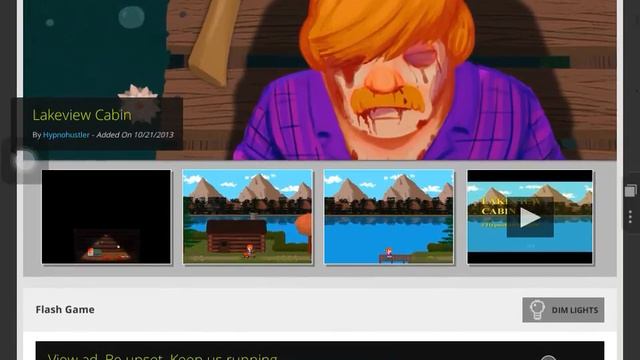640x360 pixels.
Task: Click the 'View ad. Be upset' banner text
Action: pos(162,356)
